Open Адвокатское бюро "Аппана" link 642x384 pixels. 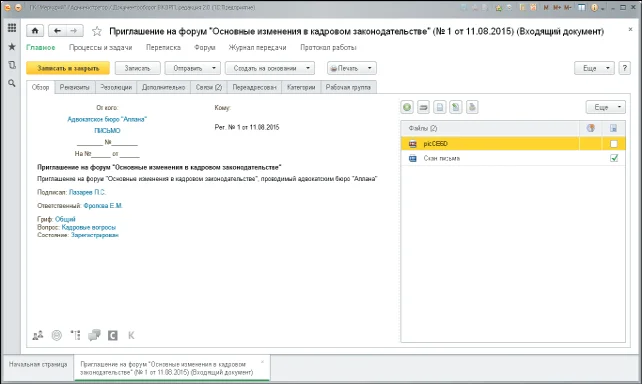pyautogui.click(x=107, y=119)
